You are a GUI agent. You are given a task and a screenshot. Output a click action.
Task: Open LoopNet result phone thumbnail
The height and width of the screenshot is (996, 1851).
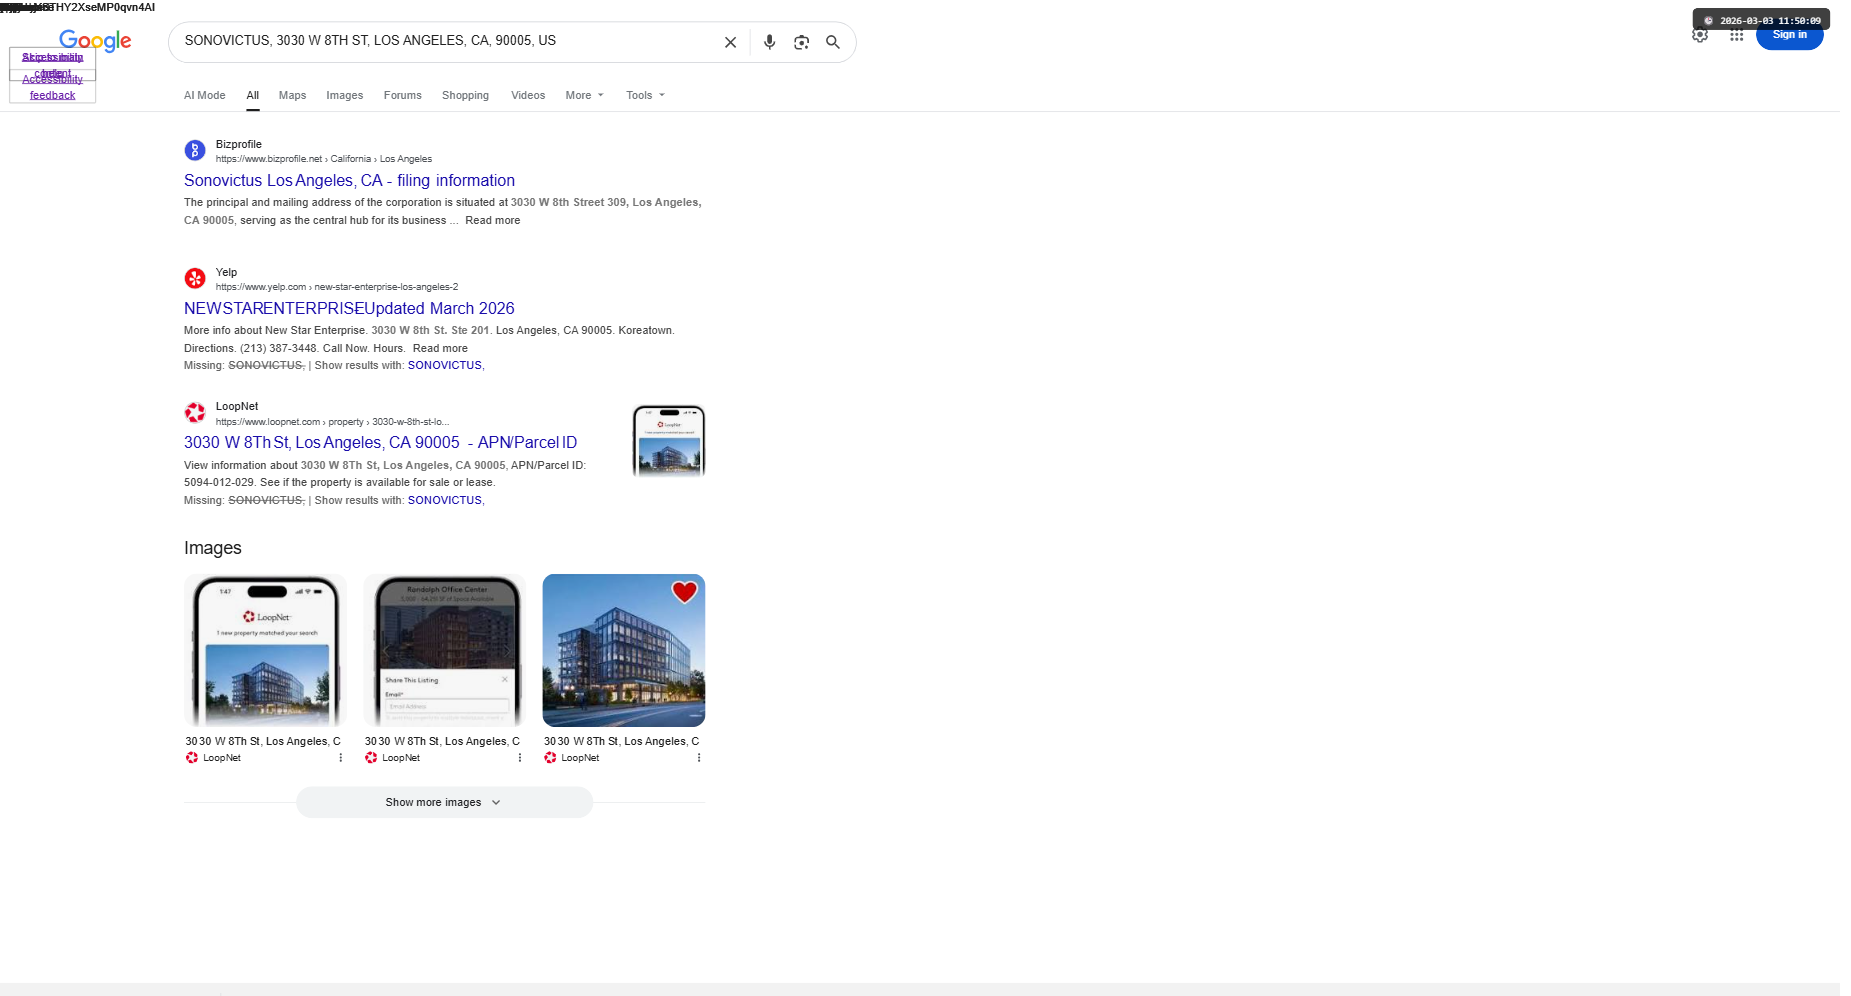tap(669, 441)
